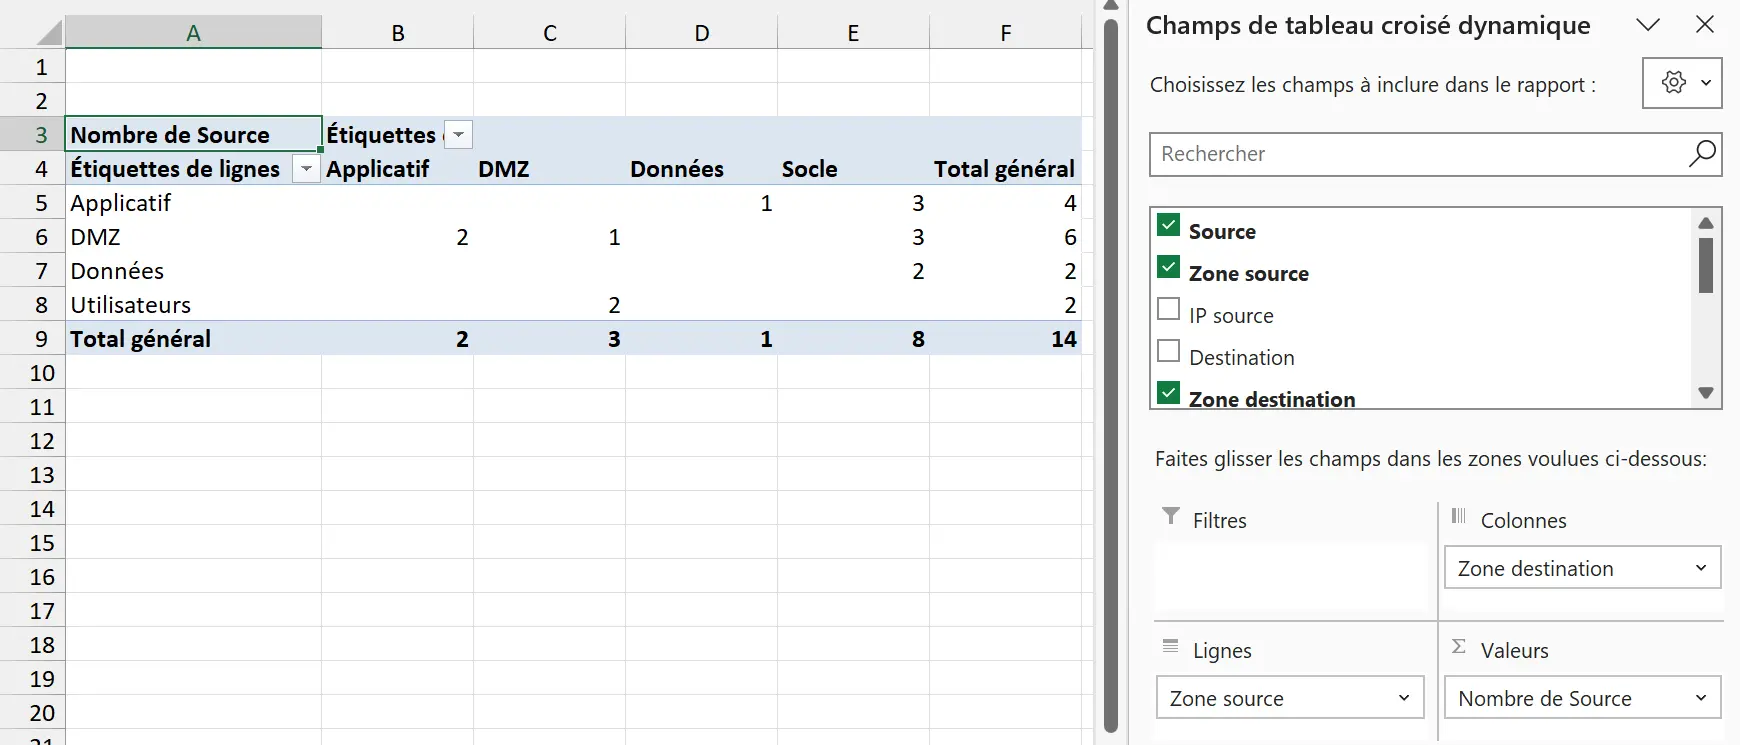1740x745 pixels.
Task: Expand the Nombre de Source value dropdown
Action: [1701, 698]
